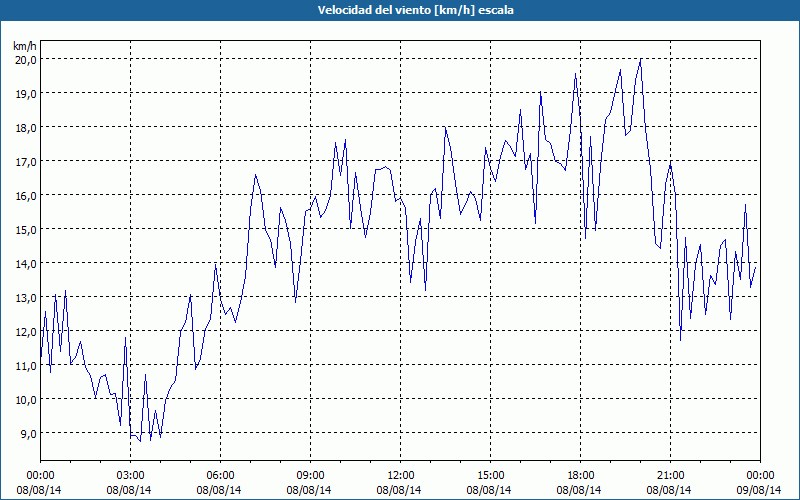Click the '18:00' time label on x-axis
800x500 pixels.
tap(581, 476)
